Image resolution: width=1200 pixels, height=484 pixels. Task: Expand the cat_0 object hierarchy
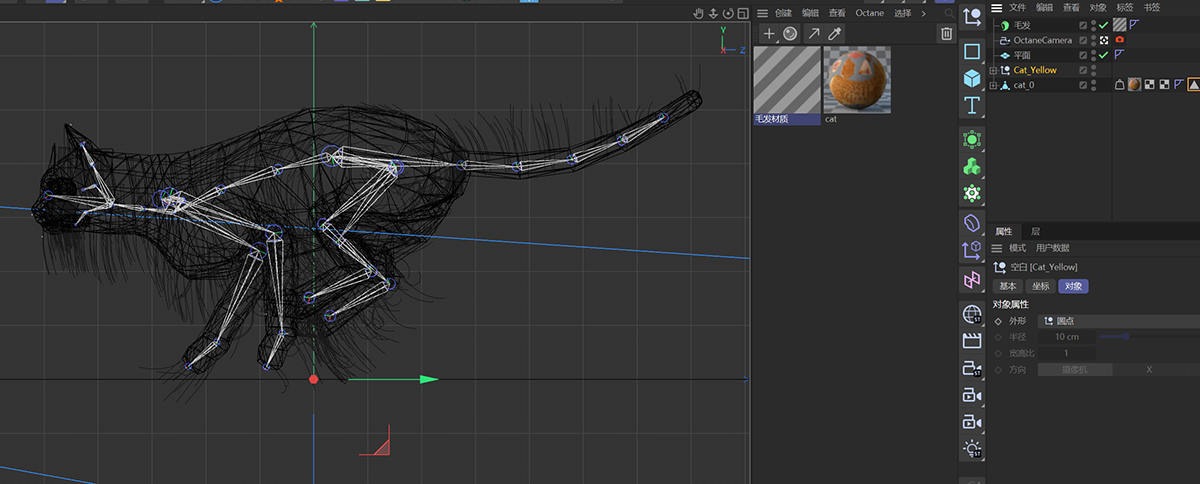(x=993, y=86)
